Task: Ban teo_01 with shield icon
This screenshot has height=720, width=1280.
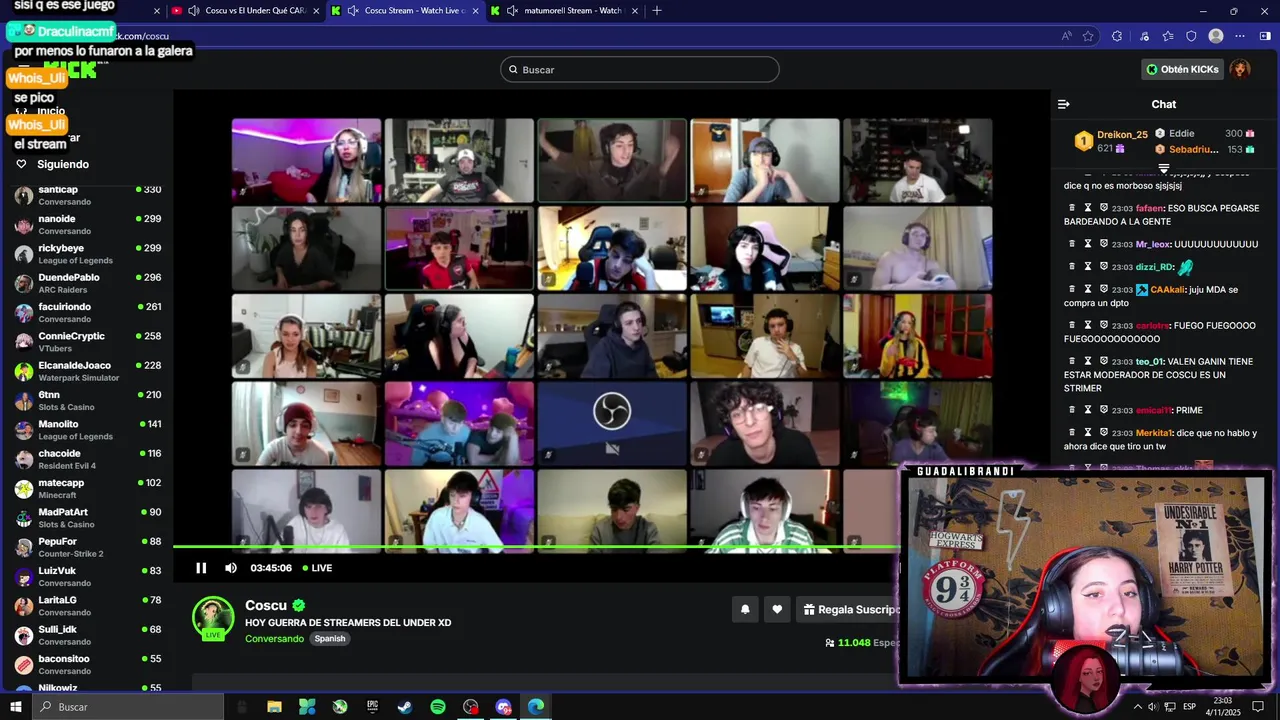Action: 1104,361
